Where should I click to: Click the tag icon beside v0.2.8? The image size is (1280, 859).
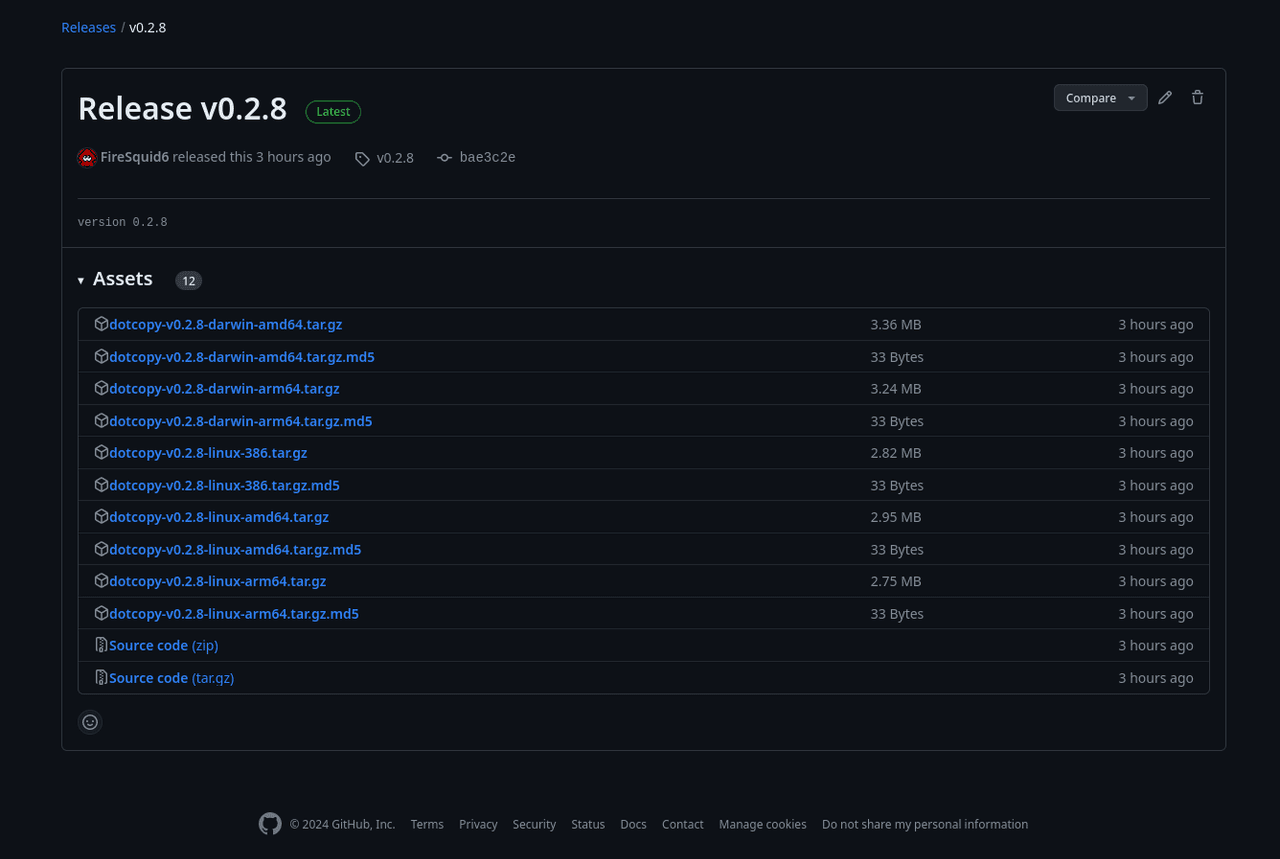pyautogui.click(x=362, y=158)
